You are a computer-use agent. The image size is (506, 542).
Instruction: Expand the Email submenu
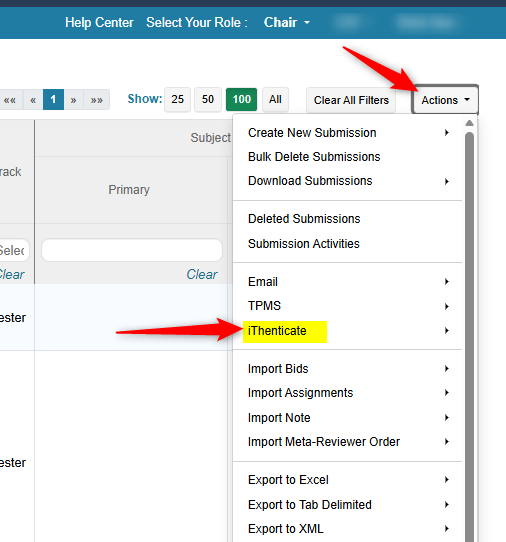click(x=348, y=282)
